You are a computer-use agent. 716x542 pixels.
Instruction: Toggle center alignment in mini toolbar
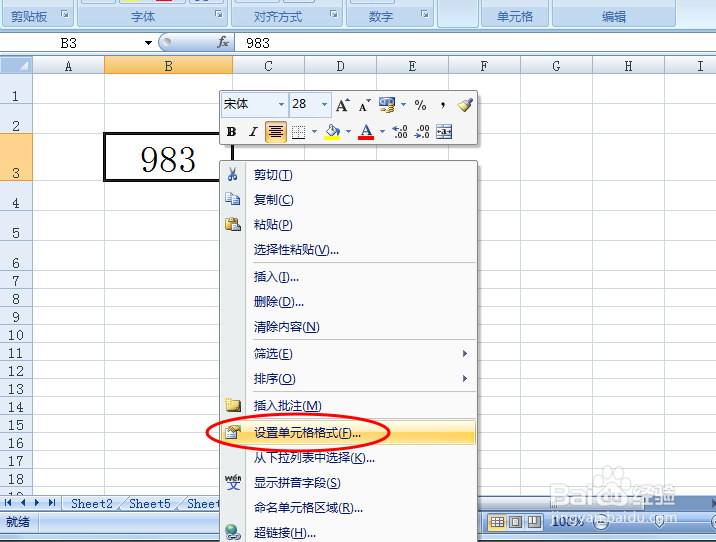coord(275,132)
